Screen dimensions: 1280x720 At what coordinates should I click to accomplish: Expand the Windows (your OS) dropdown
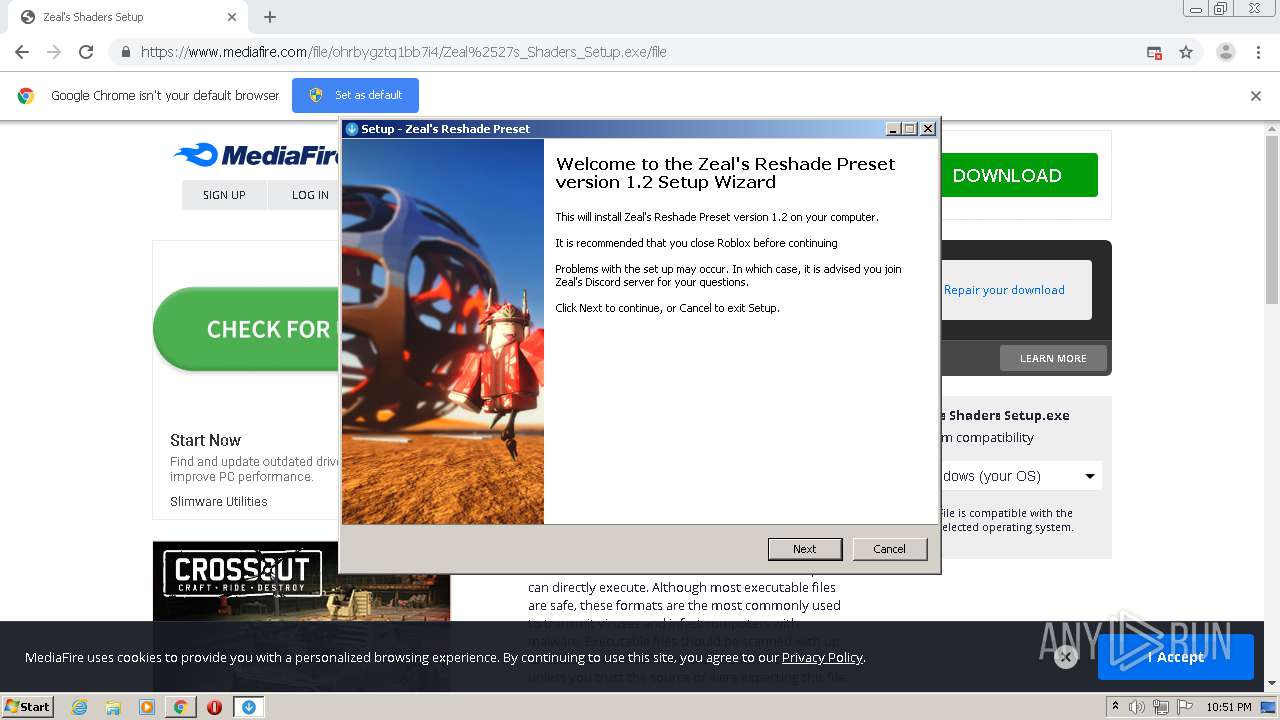pyautogui.click(x=1020, y=476)
